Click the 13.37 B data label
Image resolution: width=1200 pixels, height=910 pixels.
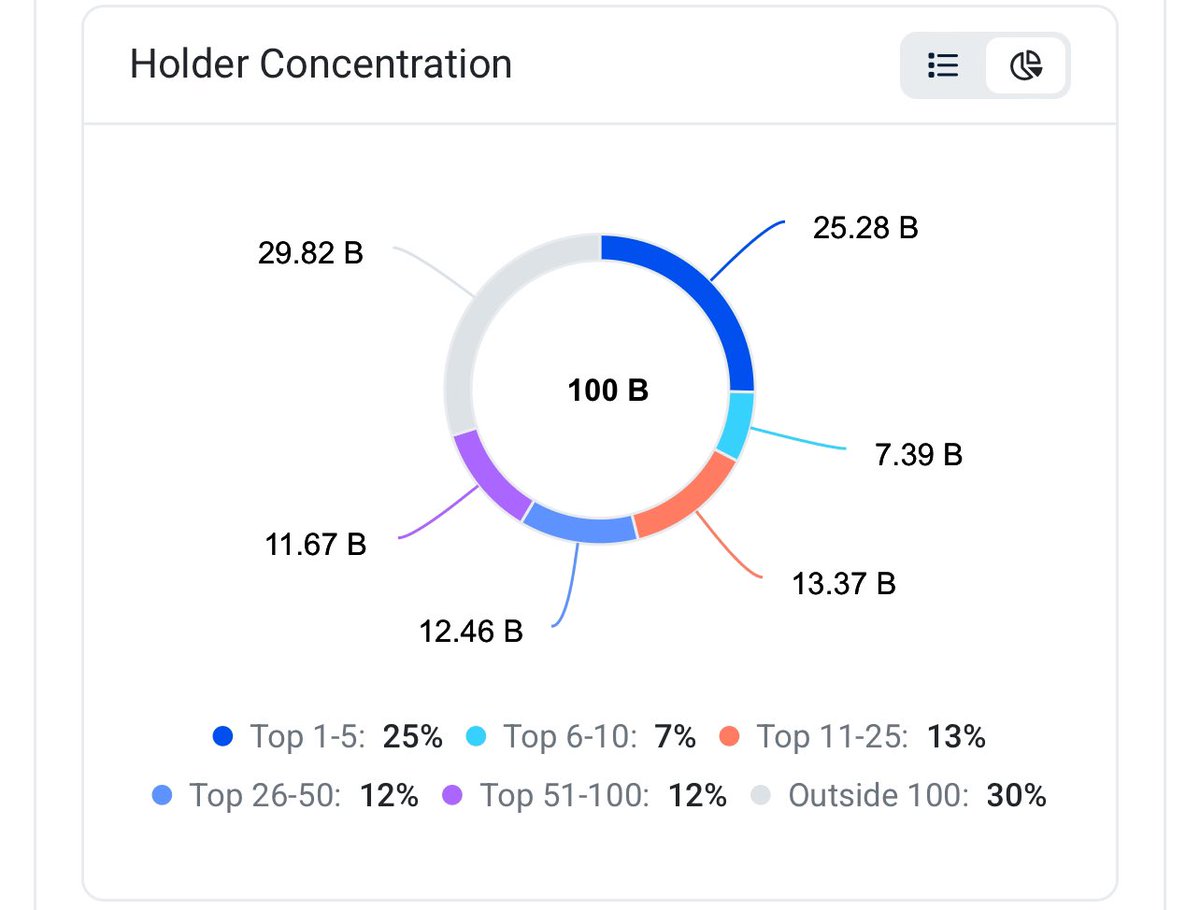(x=844, y=583)
